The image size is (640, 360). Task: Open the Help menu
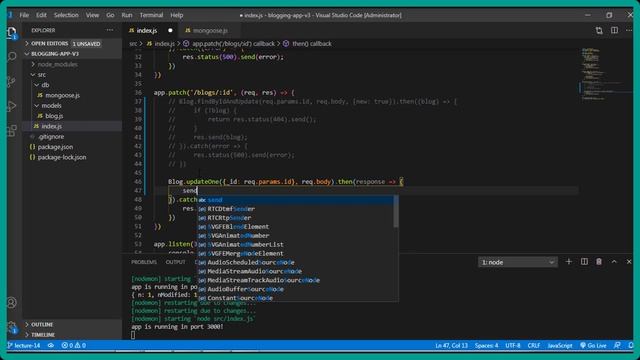click(x=177, y=15)
